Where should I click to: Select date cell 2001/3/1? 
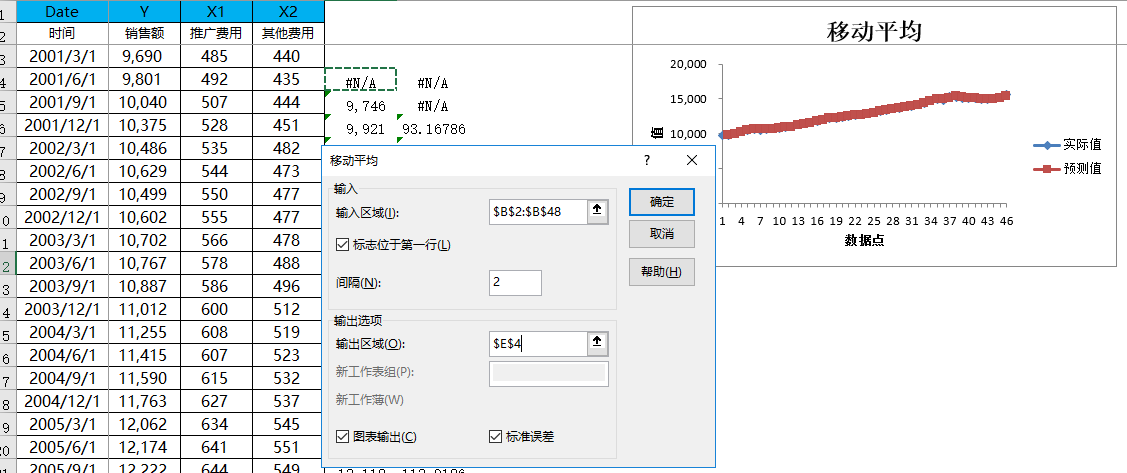62,56
